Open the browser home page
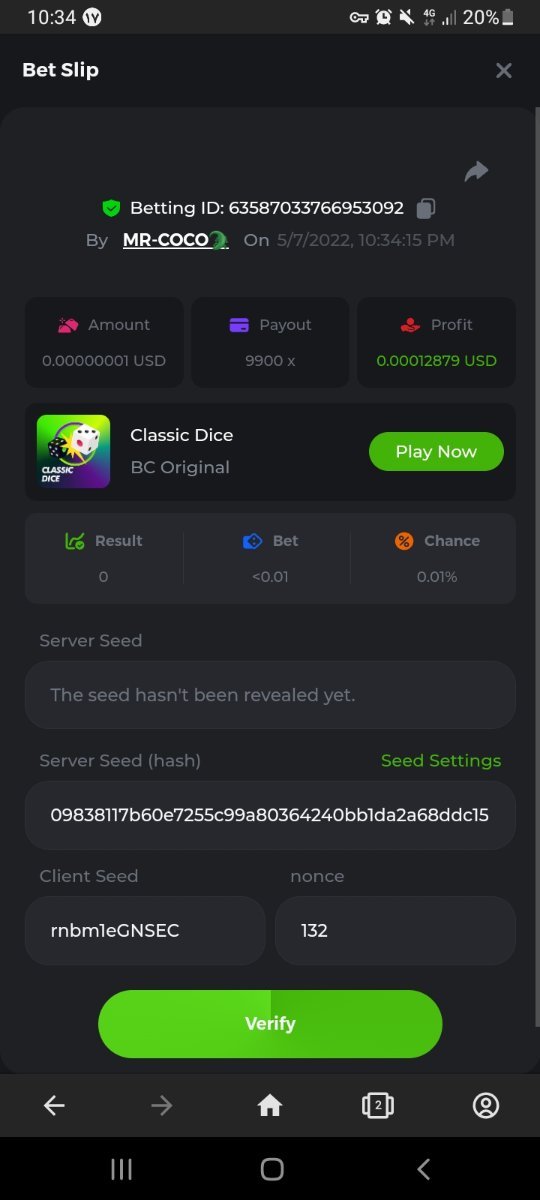Screen dimensions: 540x1200 (x=270, y=1105)
